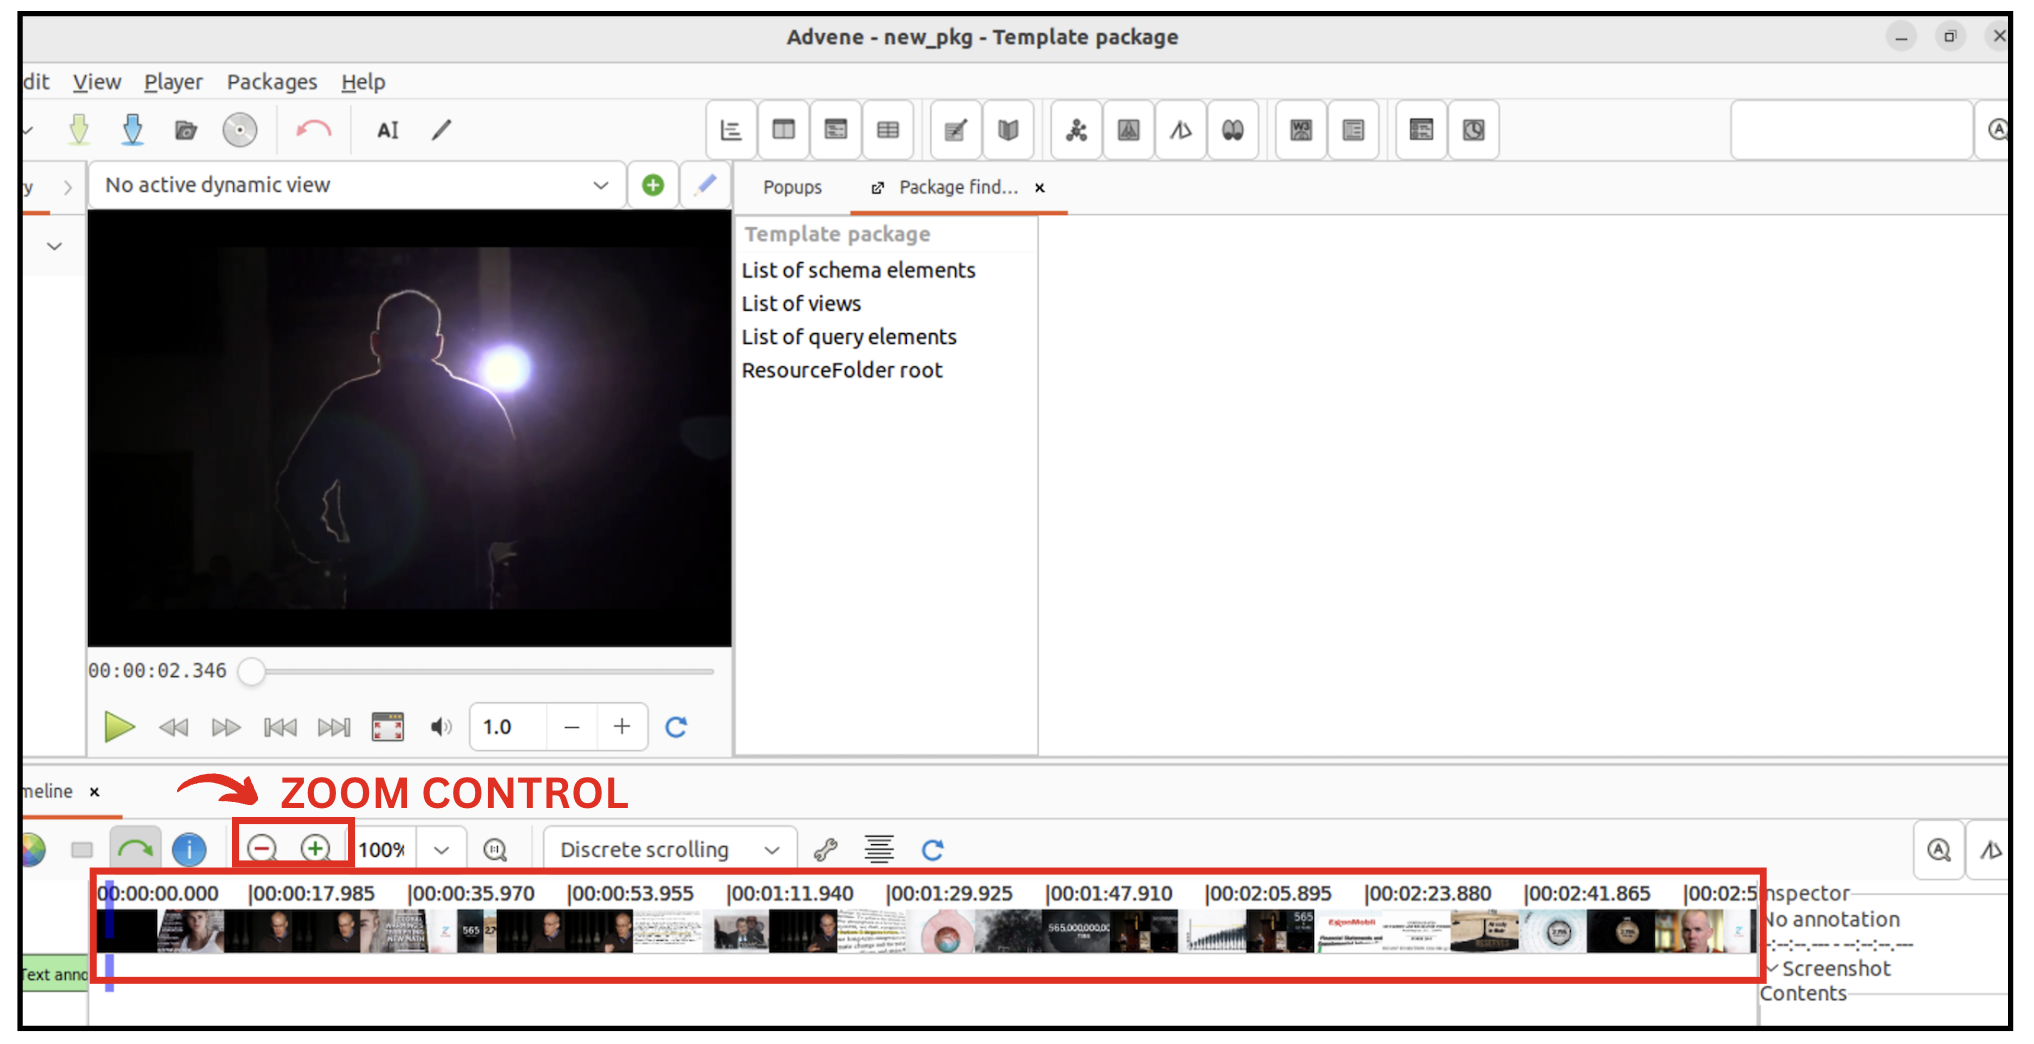Click the red undo arrow
The height and width of the screenshot is (1044, 2034).
(x=313, y=129)
